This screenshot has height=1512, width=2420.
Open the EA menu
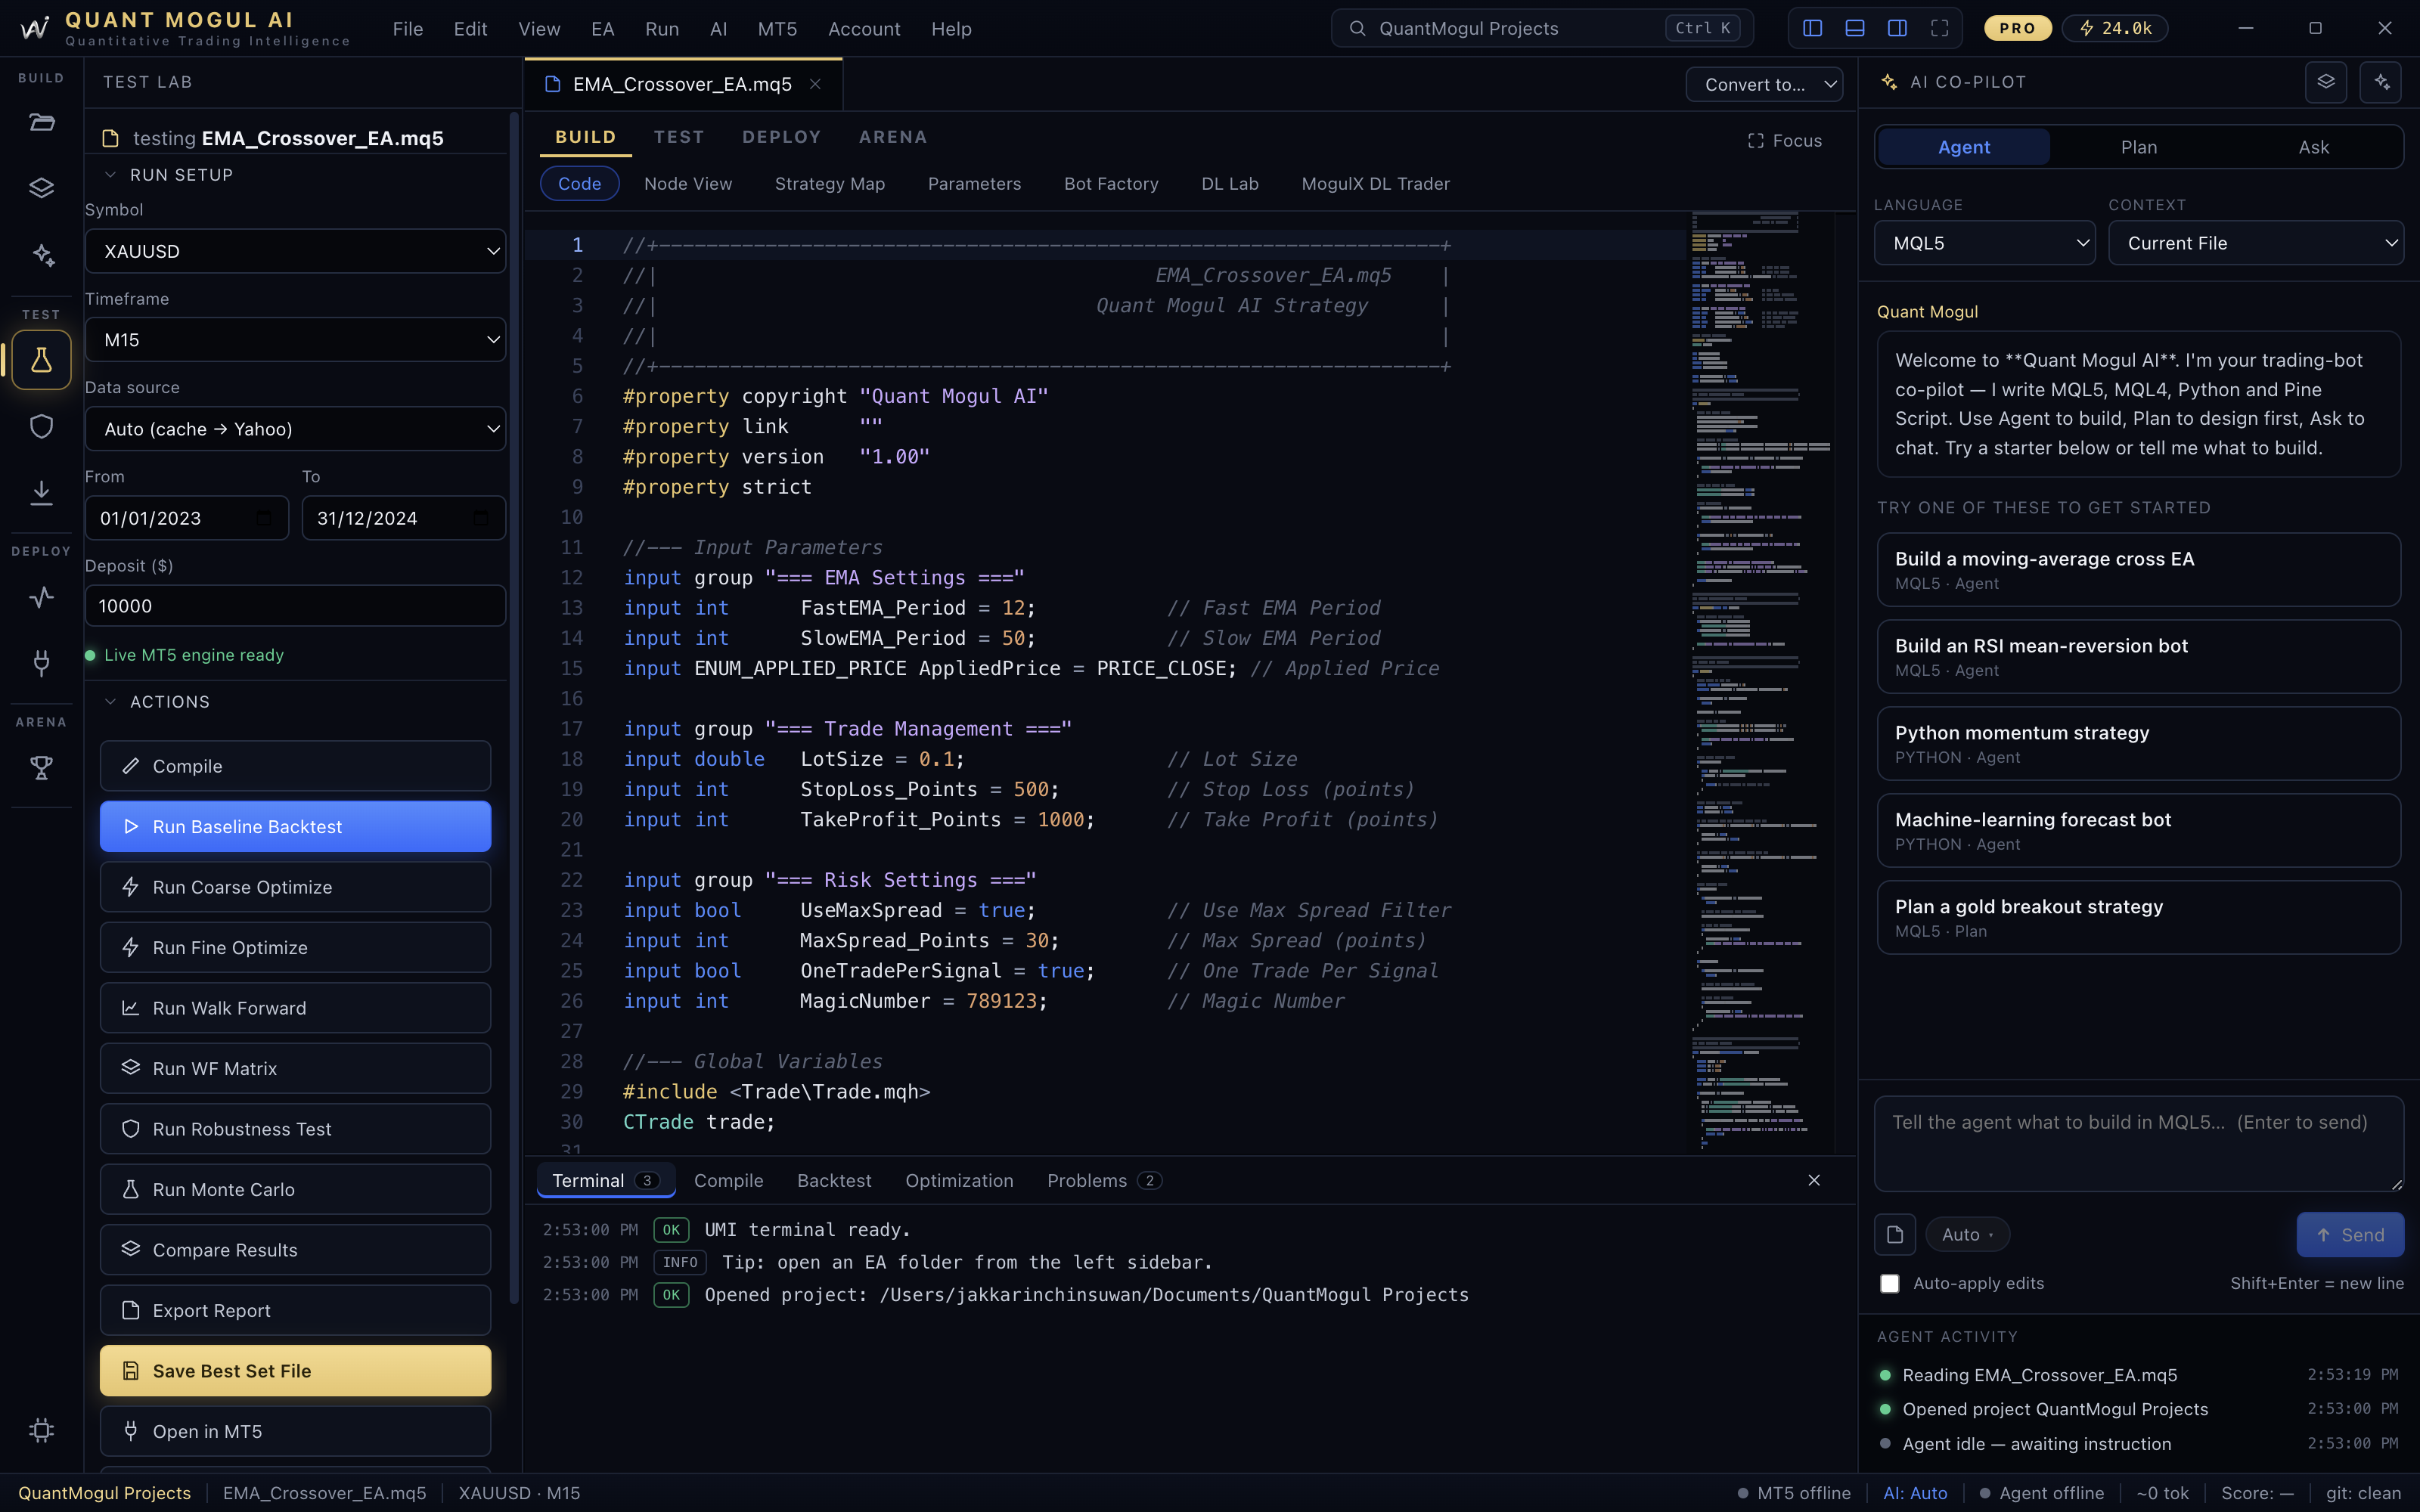[602, 29]
